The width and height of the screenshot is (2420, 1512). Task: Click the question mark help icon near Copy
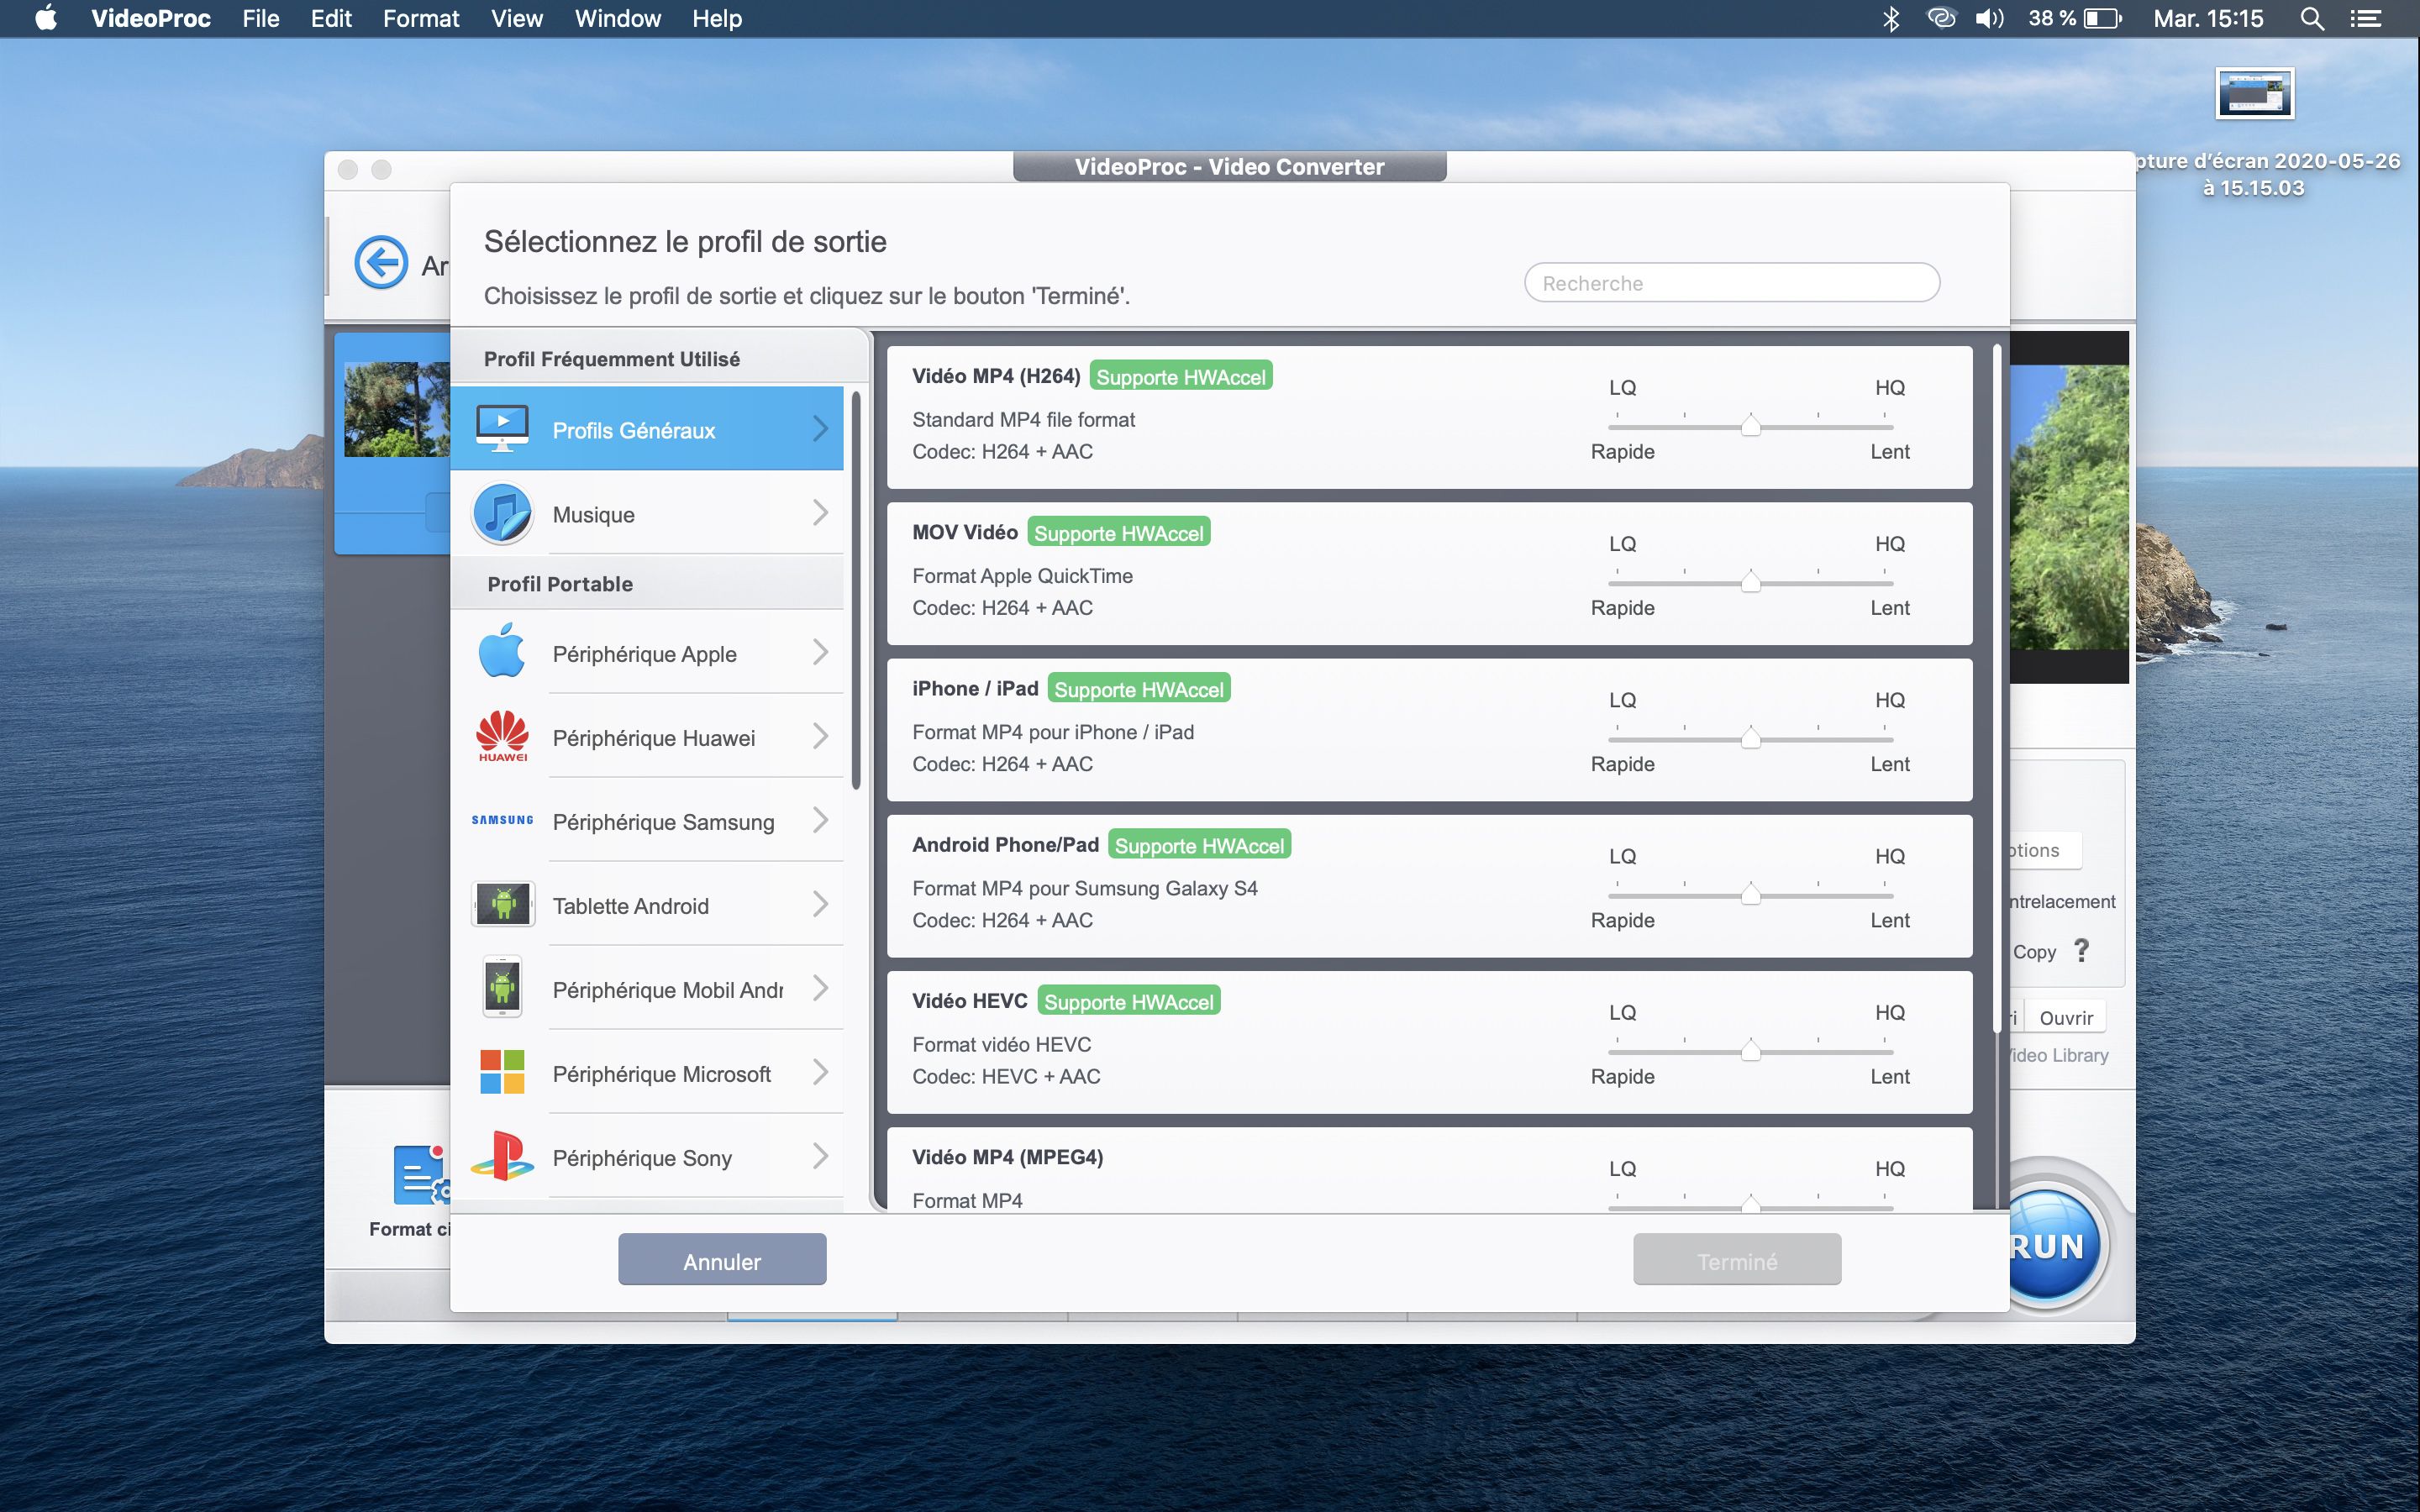[2082, 950]
